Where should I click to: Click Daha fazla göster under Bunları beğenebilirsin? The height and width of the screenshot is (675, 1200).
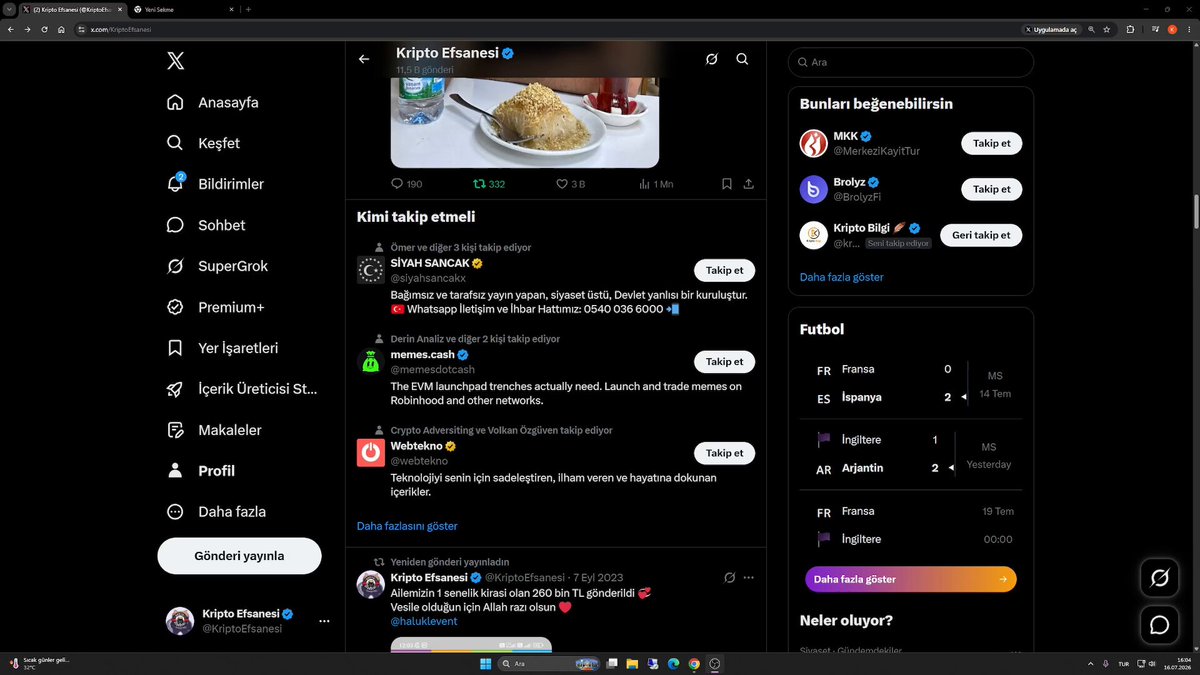coord(842,277)
